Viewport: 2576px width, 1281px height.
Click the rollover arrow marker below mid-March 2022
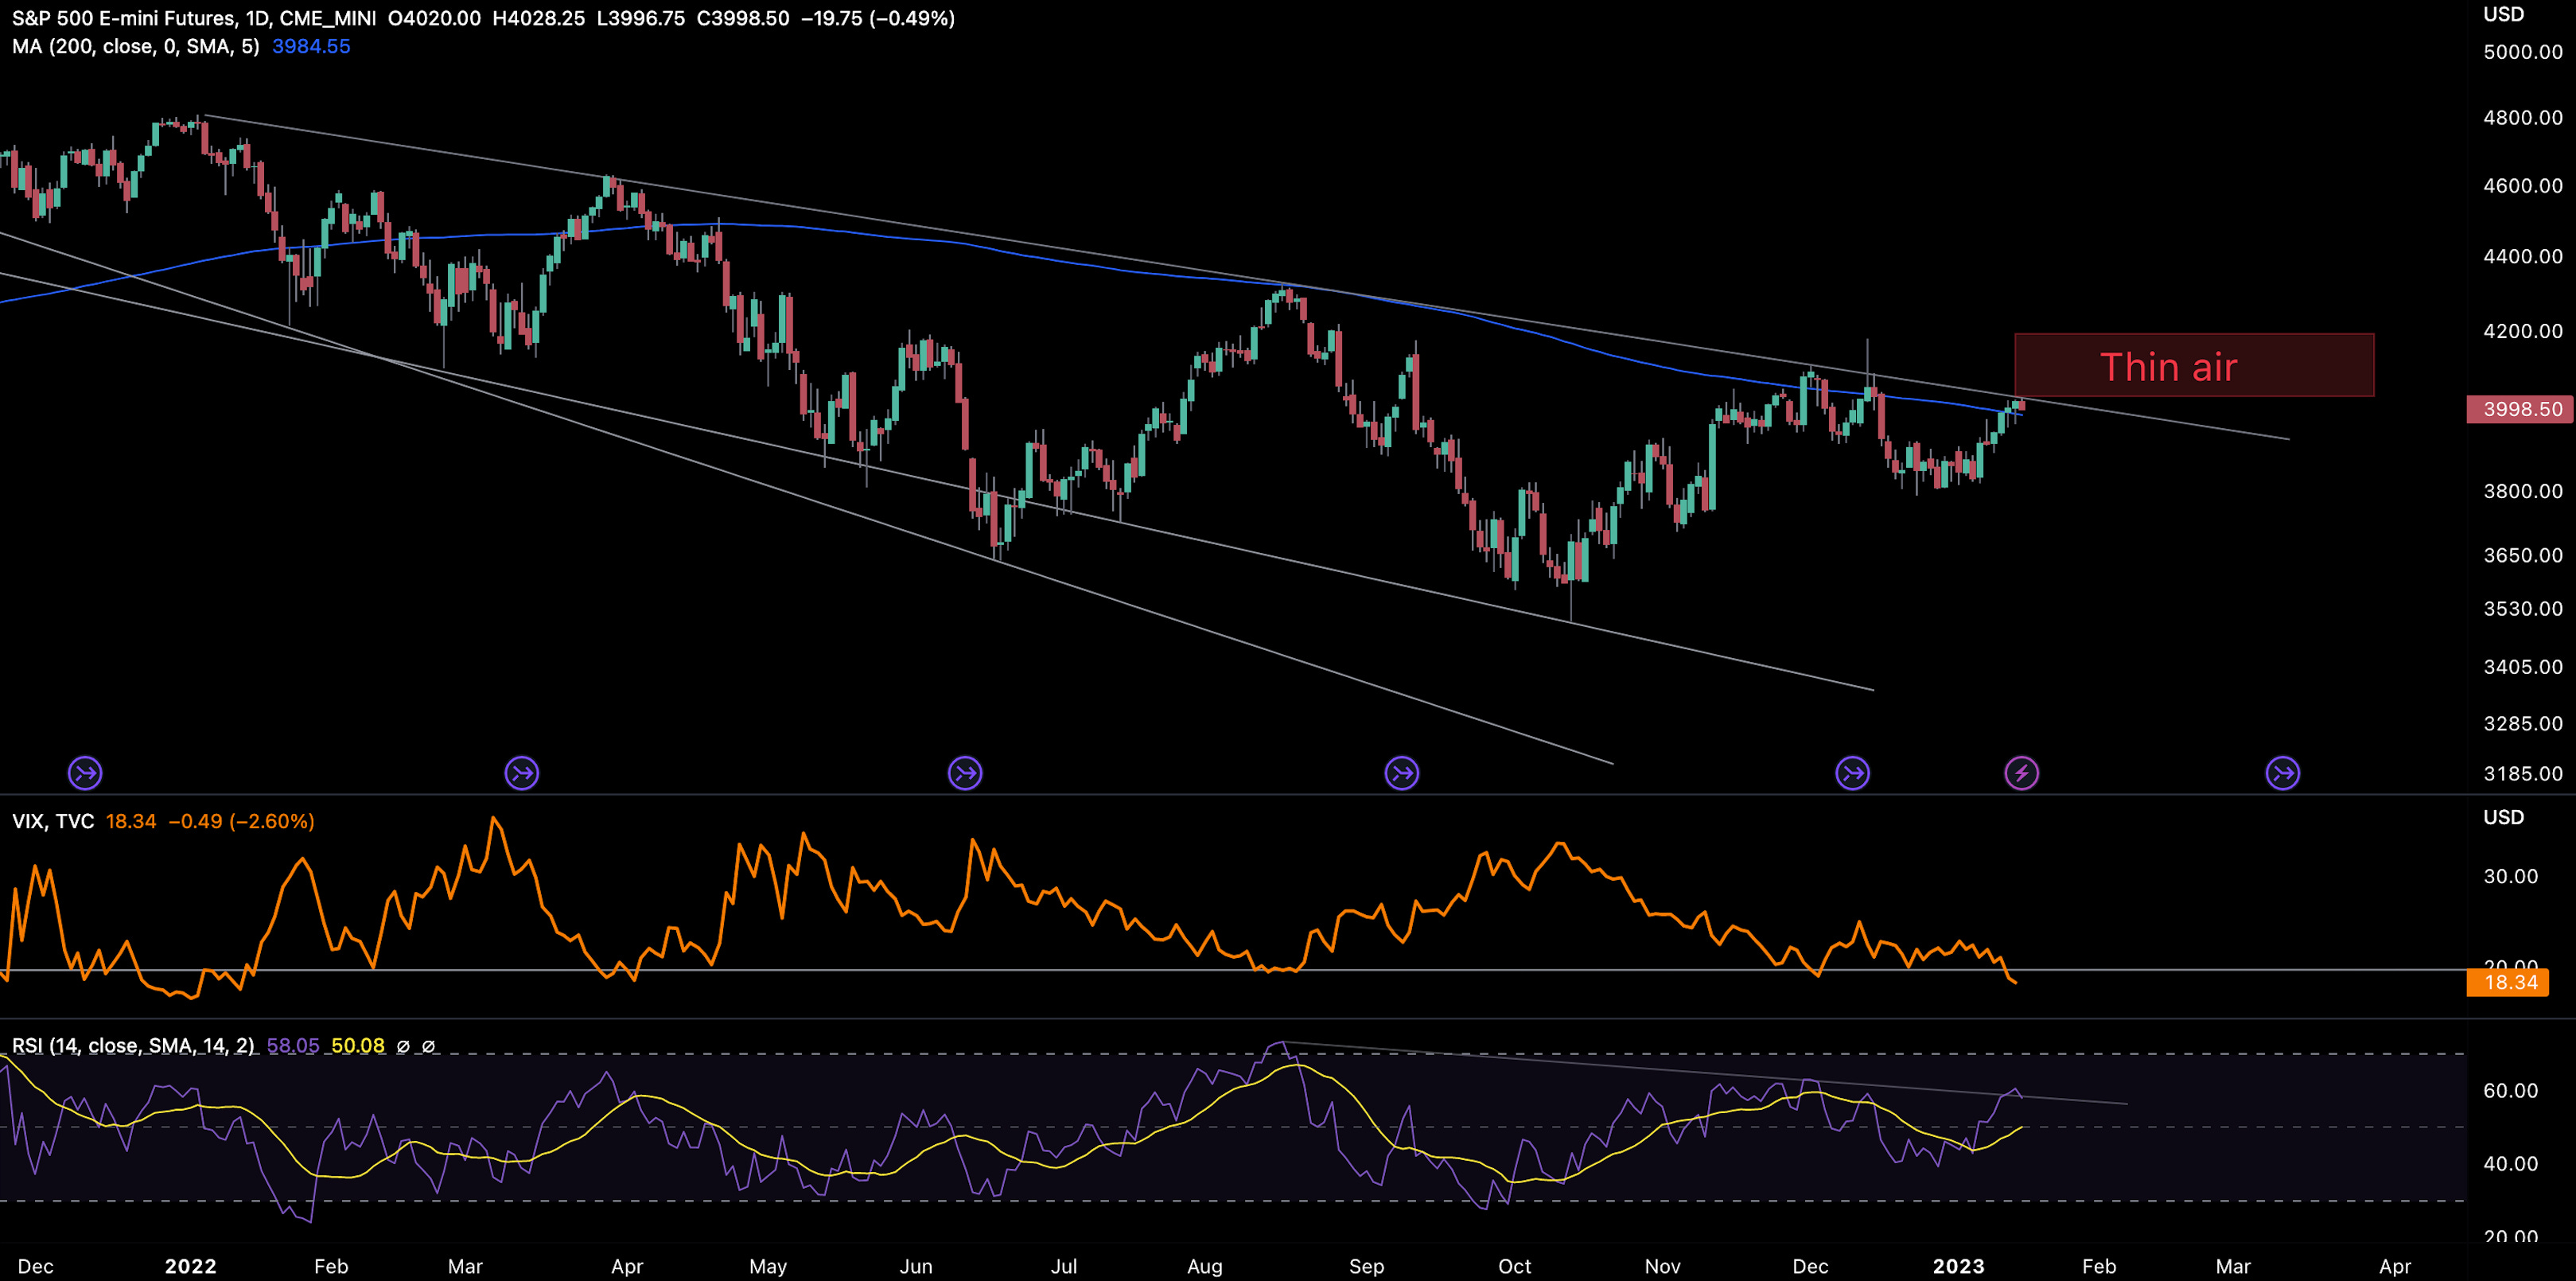point(522,773)
